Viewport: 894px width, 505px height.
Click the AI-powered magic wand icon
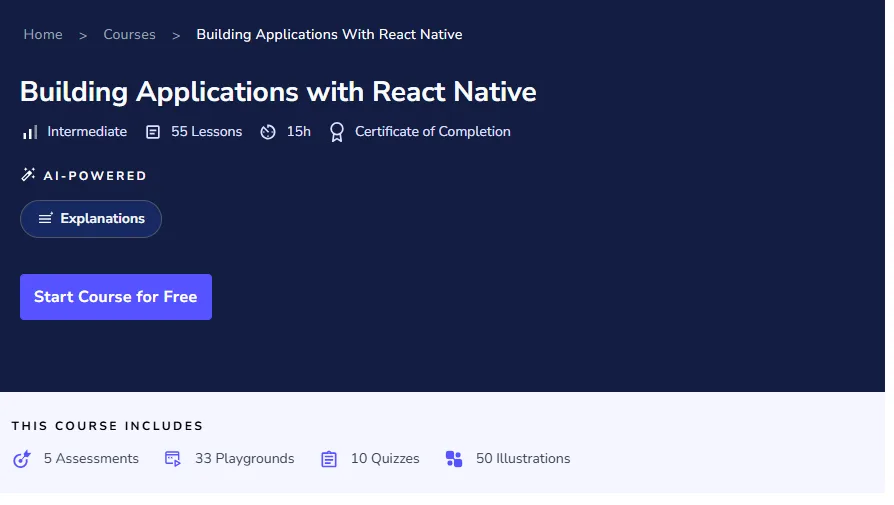[28, 175]
